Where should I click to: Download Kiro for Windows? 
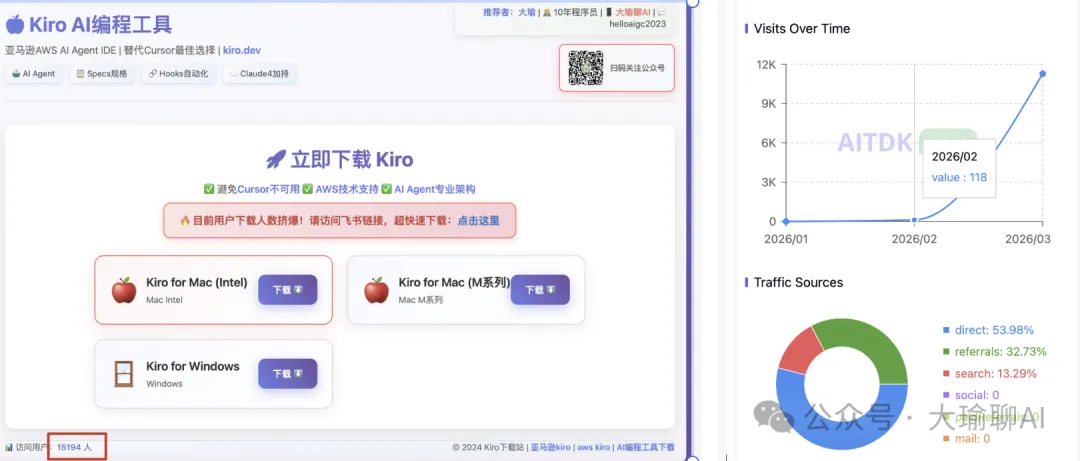tap(288, 373)
